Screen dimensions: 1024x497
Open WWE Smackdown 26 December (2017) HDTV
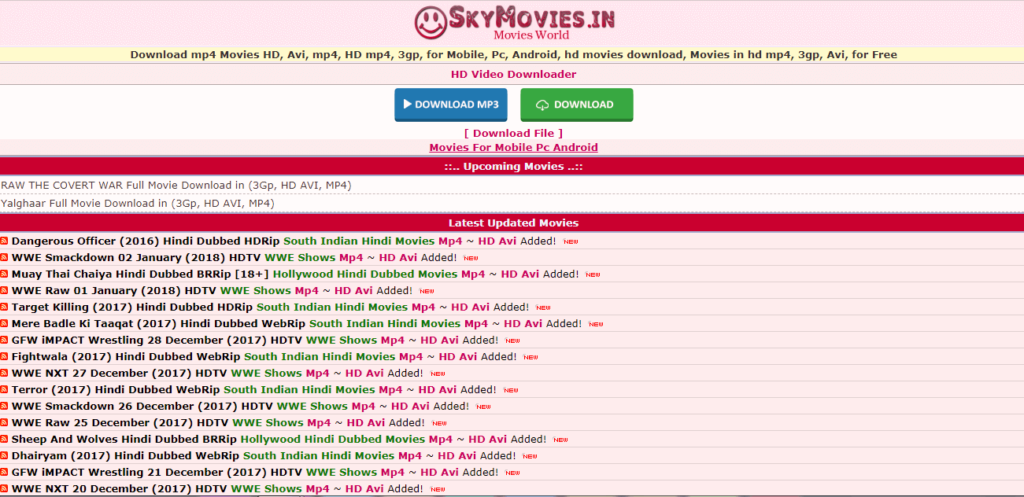point(142,406)
